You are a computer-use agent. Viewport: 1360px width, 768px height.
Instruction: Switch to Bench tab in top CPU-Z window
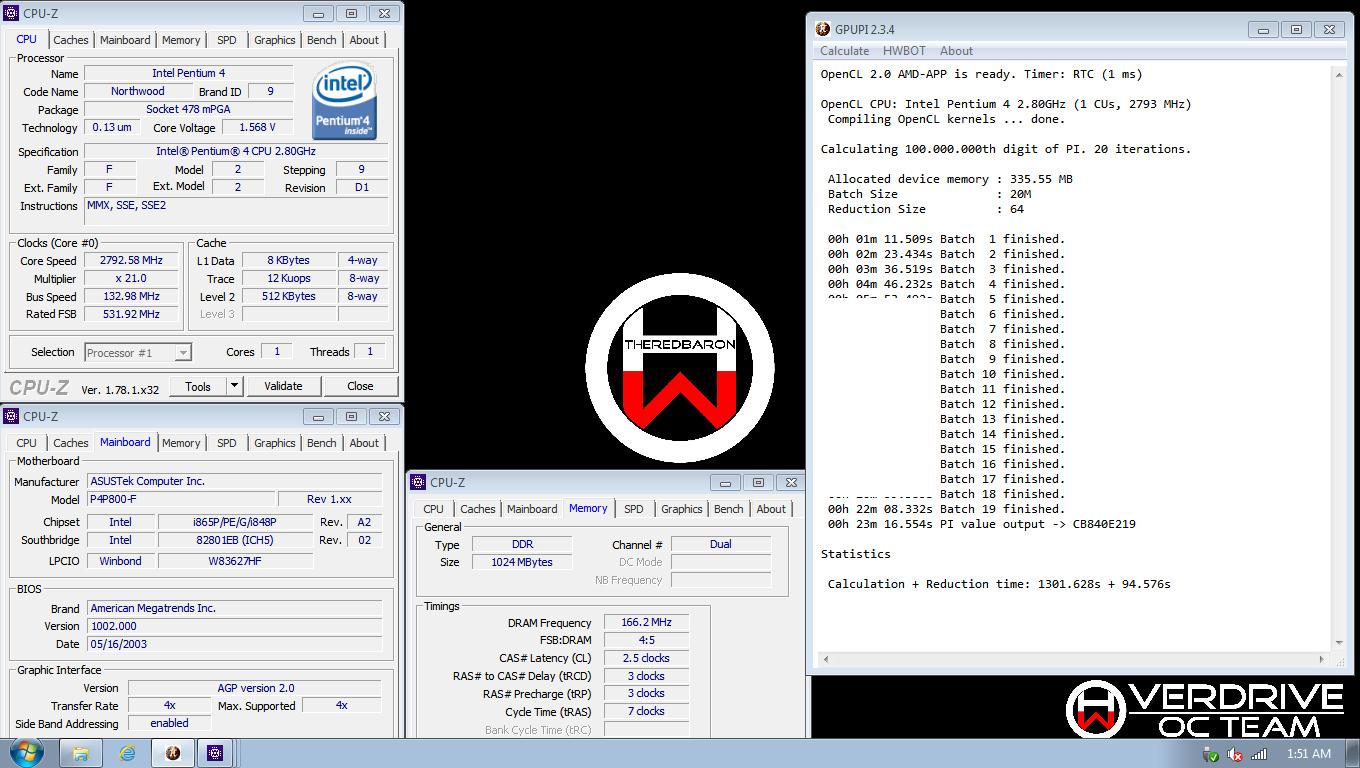click(x=322, y=40)
